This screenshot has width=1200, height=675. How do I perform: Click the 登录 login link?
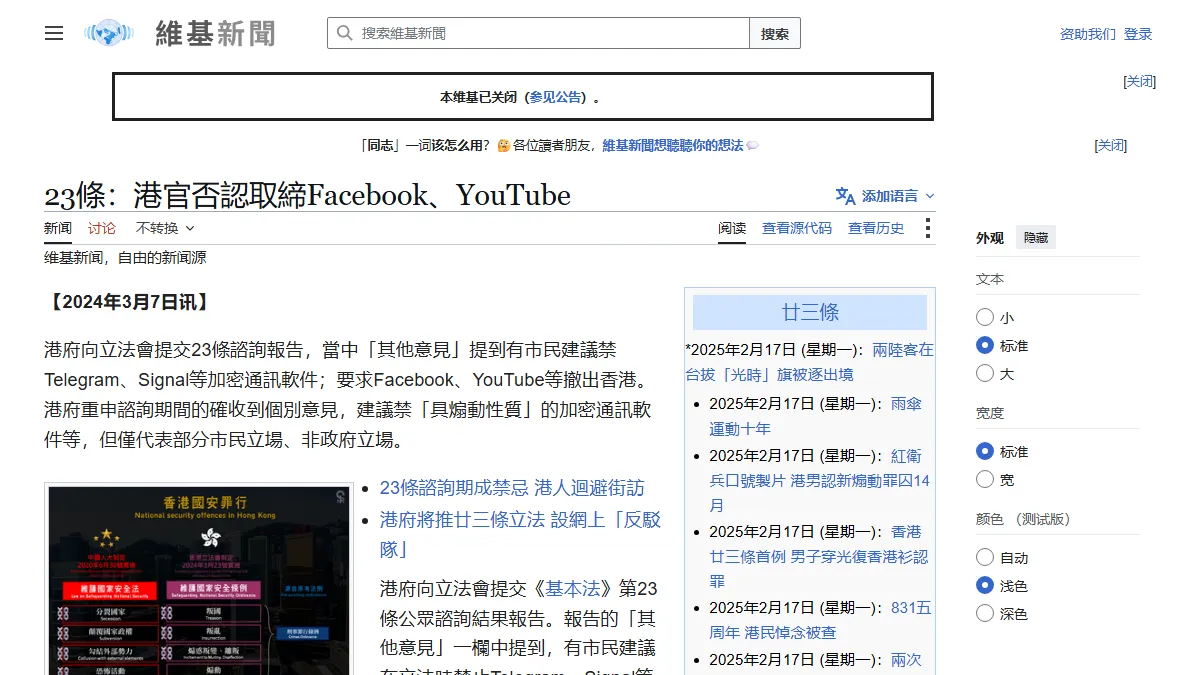click(1138, 34)
